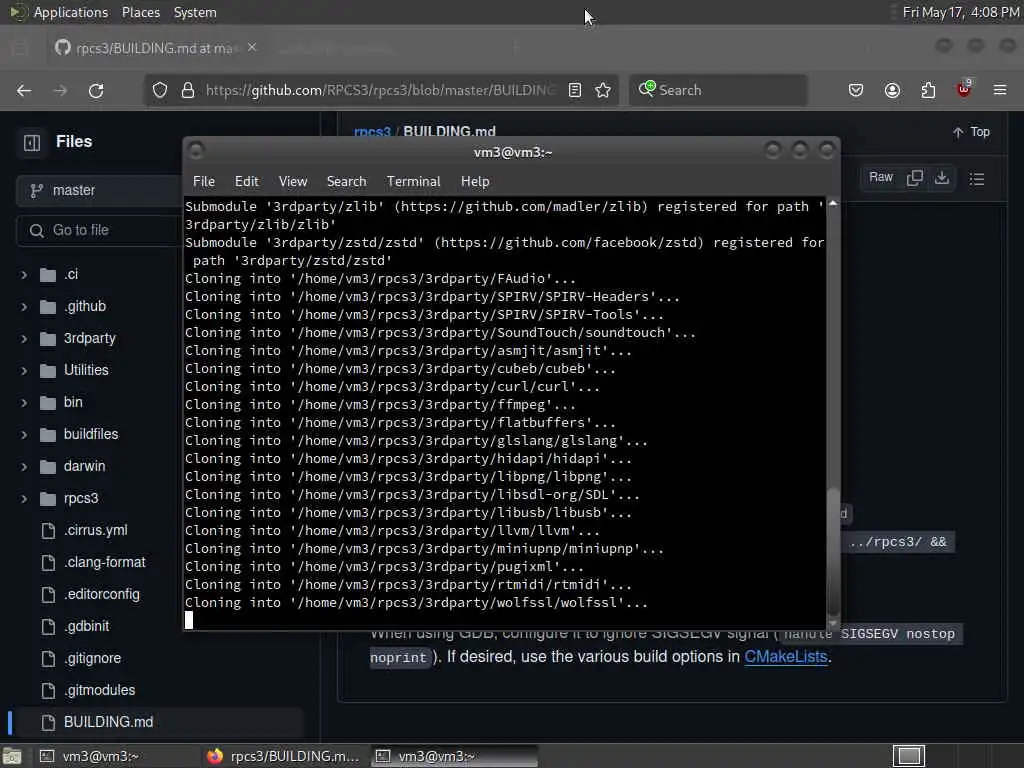Click the site security padlock icon
Image resolution: width=1024 pixels, height=768 pixels.
(188, 90)
